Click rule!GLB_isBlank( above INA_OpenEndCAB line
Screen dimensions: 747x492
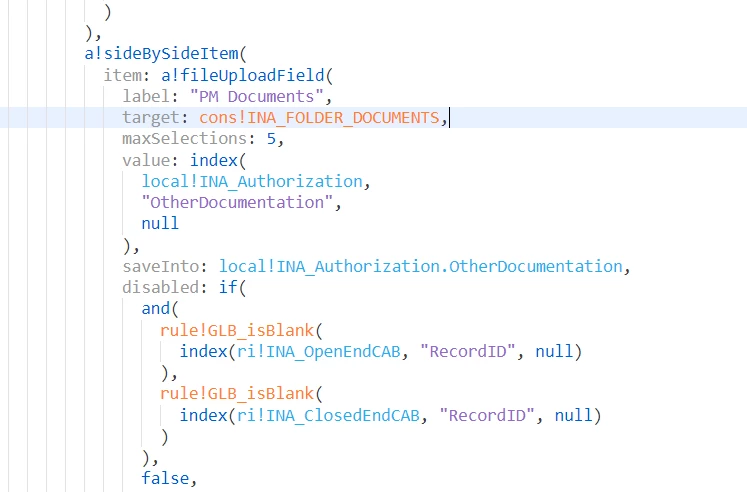[242, 330]
